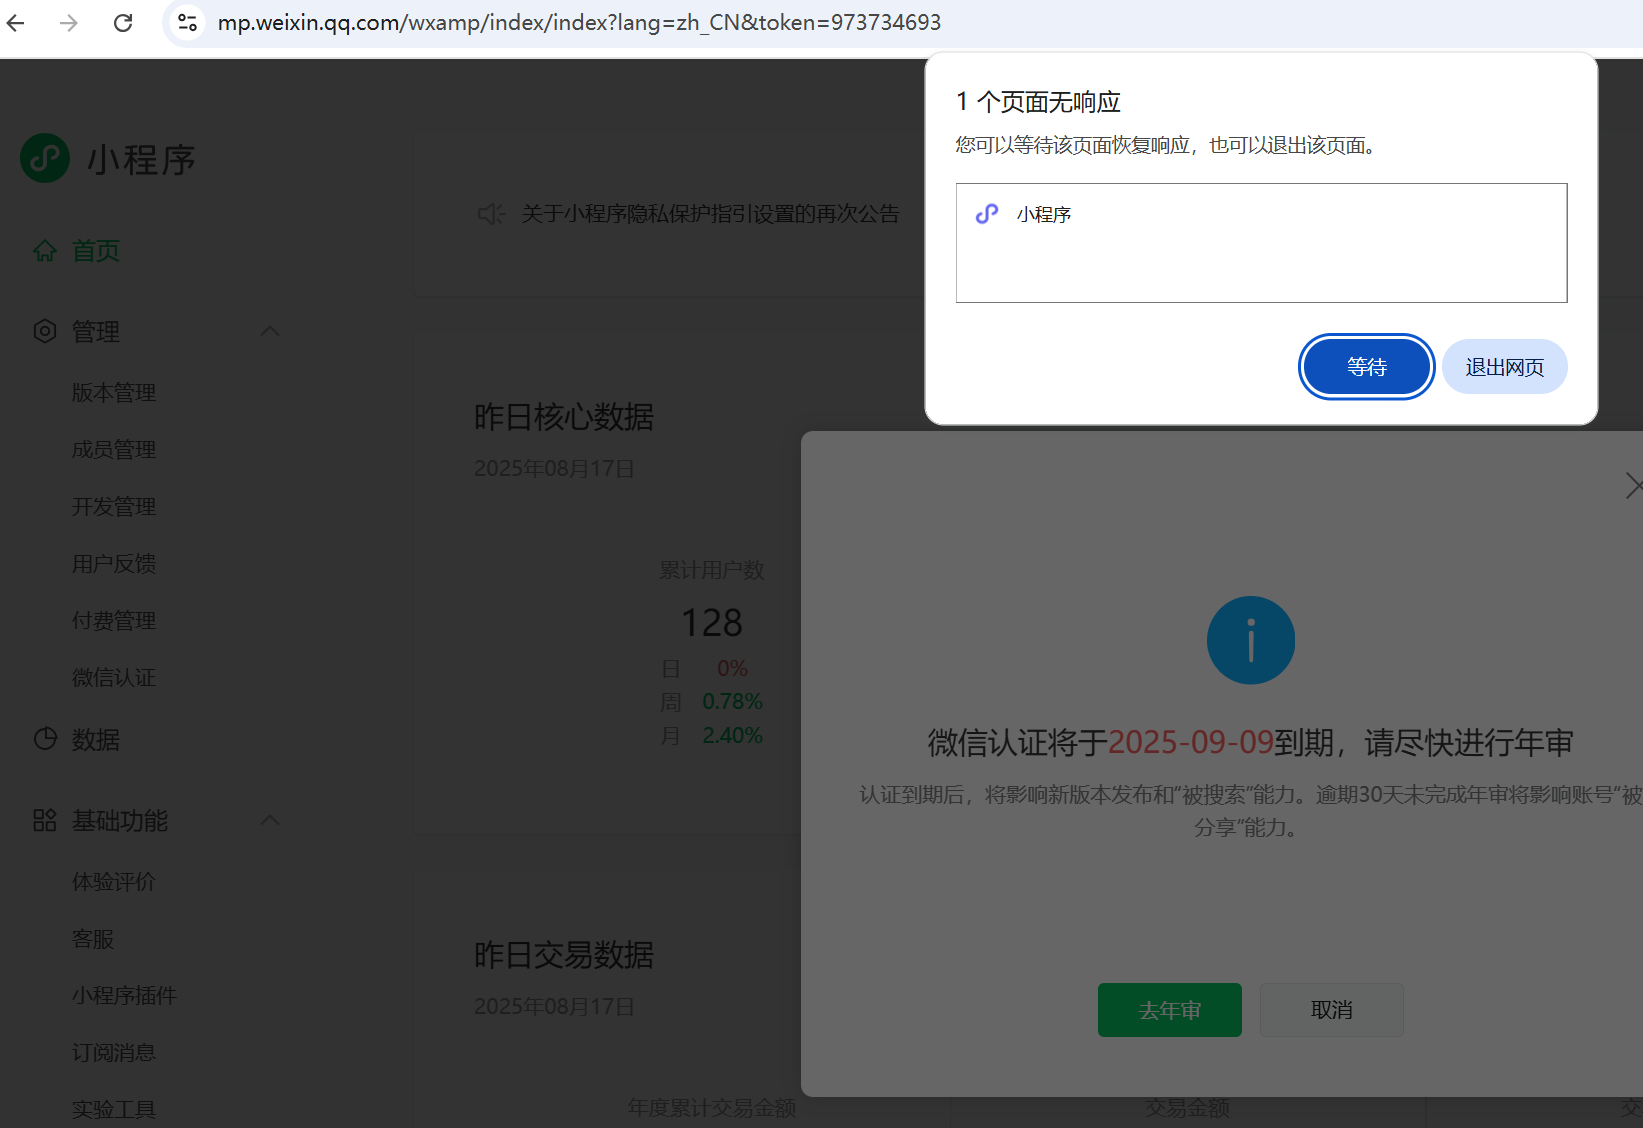Image resolution: width=1643 pixels, height=1128 pixels.
Task: Click the announcement speaker icon
Action: pos(491,214)
